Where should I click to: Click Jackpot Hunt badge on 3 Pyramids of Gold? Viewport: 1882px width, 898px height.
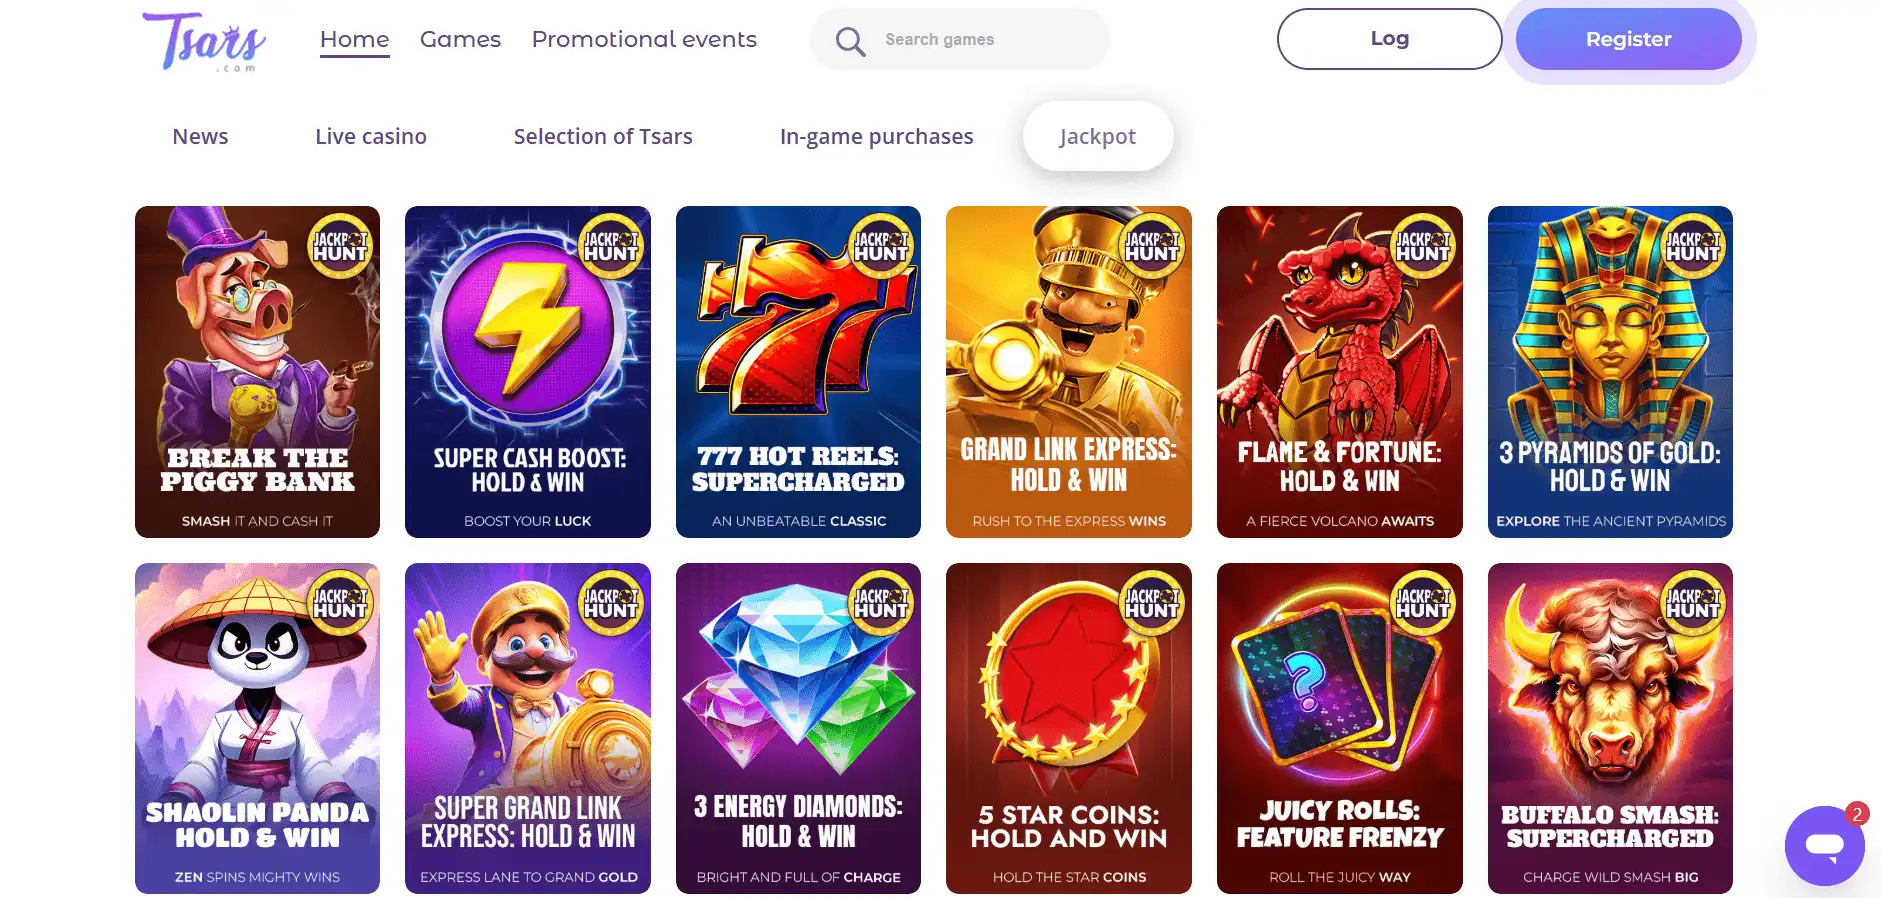coord(1693,245)
